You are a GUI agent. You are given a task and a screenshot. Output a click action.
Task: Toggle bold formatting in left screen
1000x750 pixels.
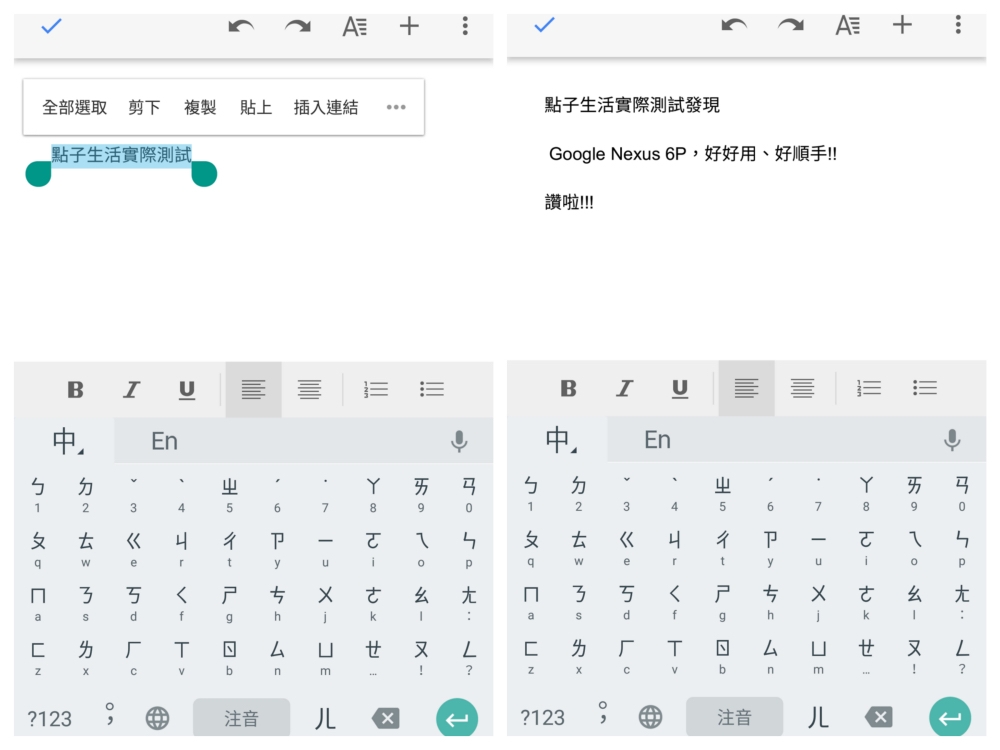click(75, 390)
